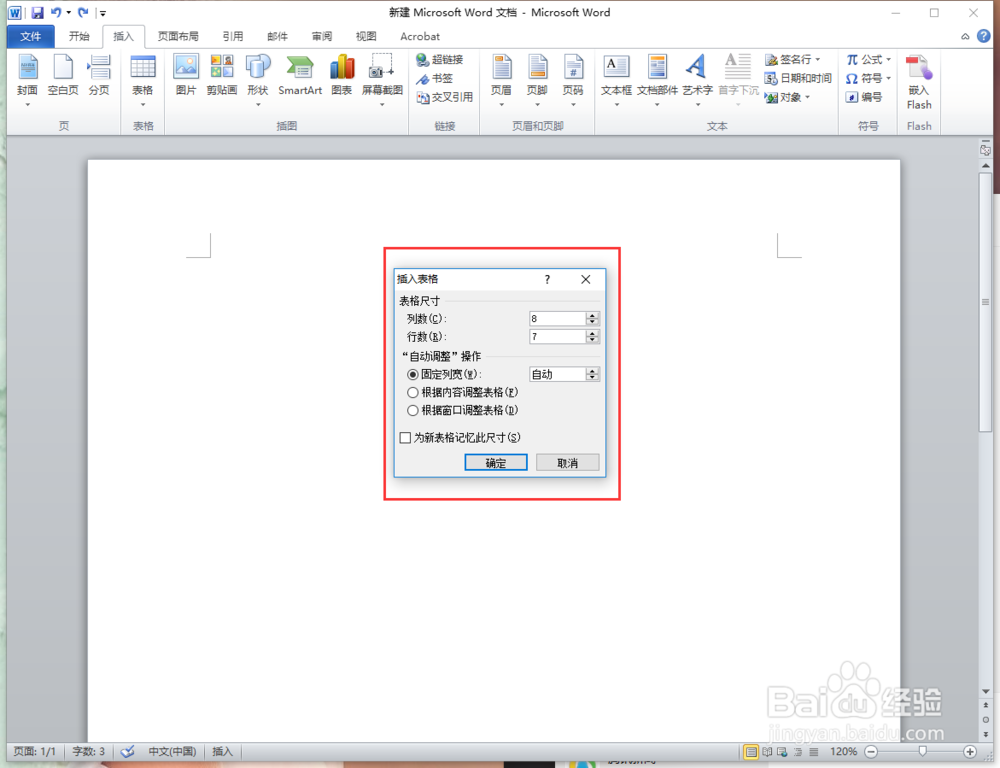Click the zoom slider handle

(922, 752)
